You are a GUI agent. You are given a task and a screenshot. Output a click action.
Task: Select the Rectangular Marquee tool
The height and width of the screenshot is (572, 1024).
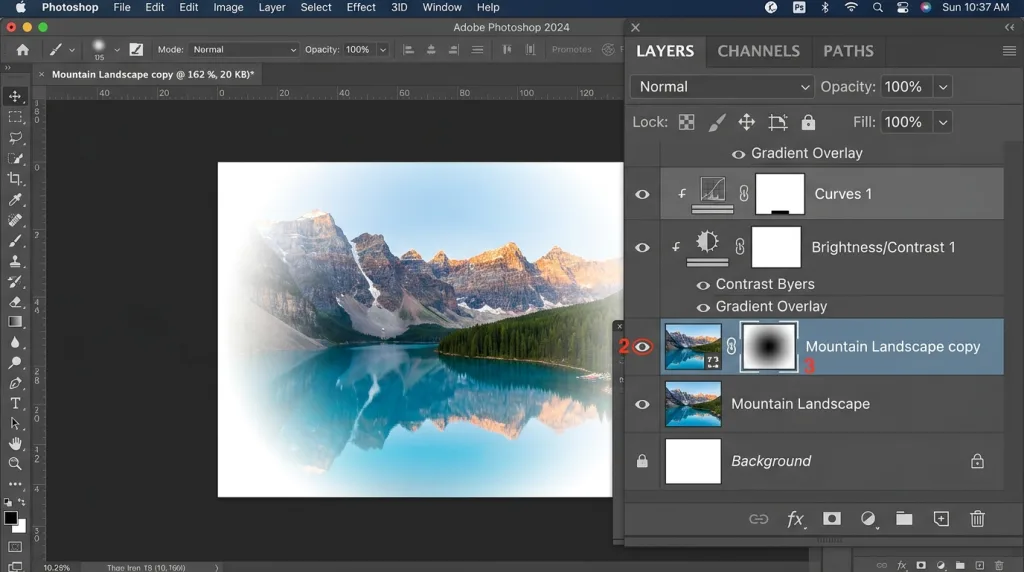(15, 118)
